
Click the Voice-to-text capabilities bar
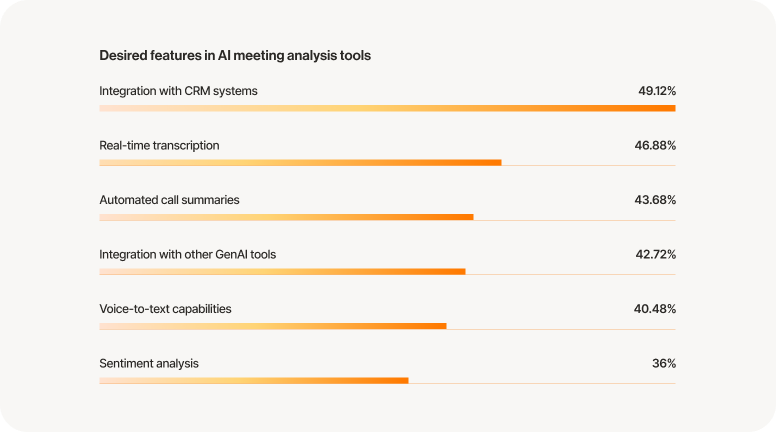coord(272,326)
